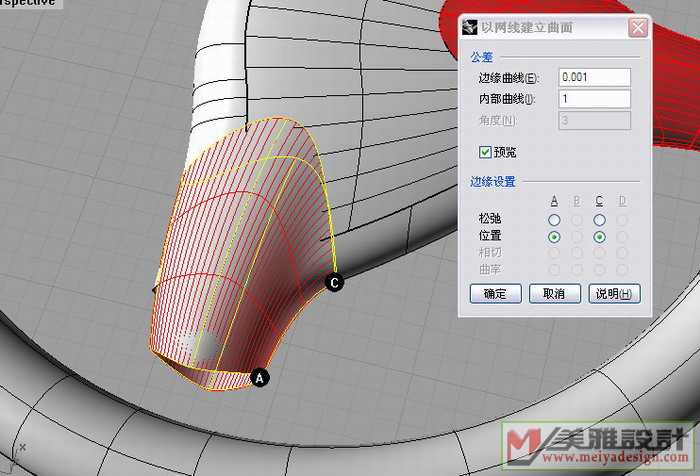The image size is (700, 476).
Task: Focus the 内部曲线 tolerance field
Action: (x=595, y=99)
